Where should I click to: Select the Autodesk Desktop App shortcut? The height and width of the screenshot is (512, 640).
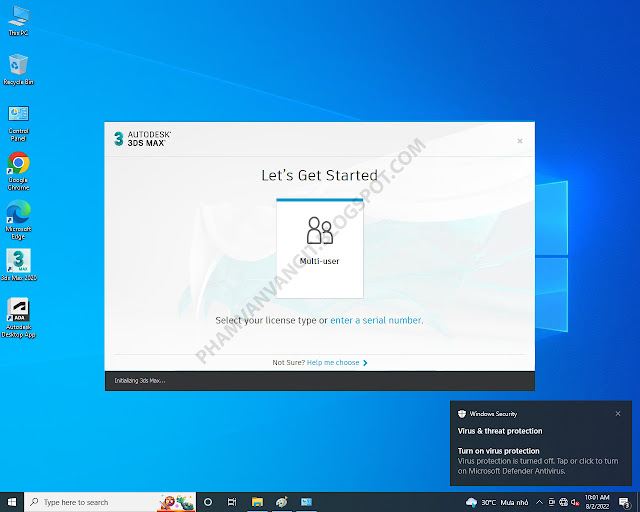tap(18, 318)
